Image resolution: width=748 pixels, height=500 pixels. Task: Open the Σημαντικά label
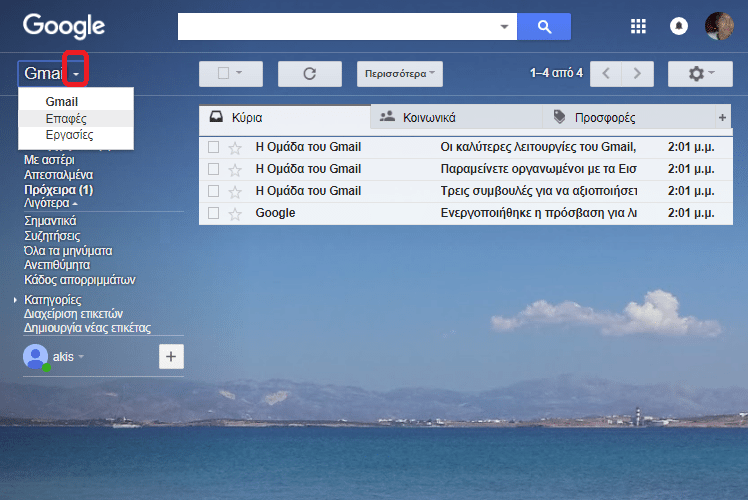click(50, 221)
